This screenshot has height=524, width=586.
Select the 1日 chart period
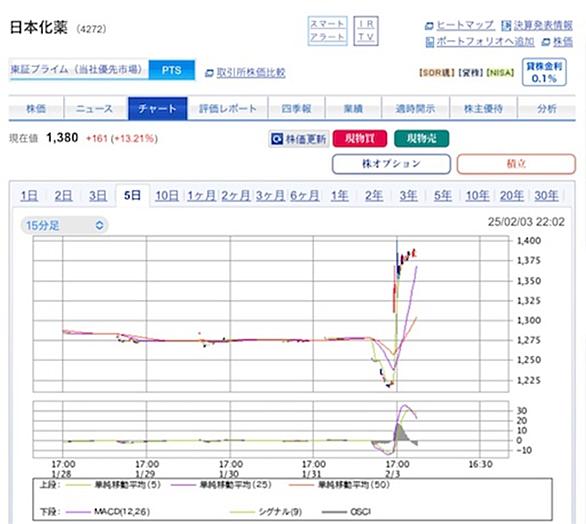point(29,195)
